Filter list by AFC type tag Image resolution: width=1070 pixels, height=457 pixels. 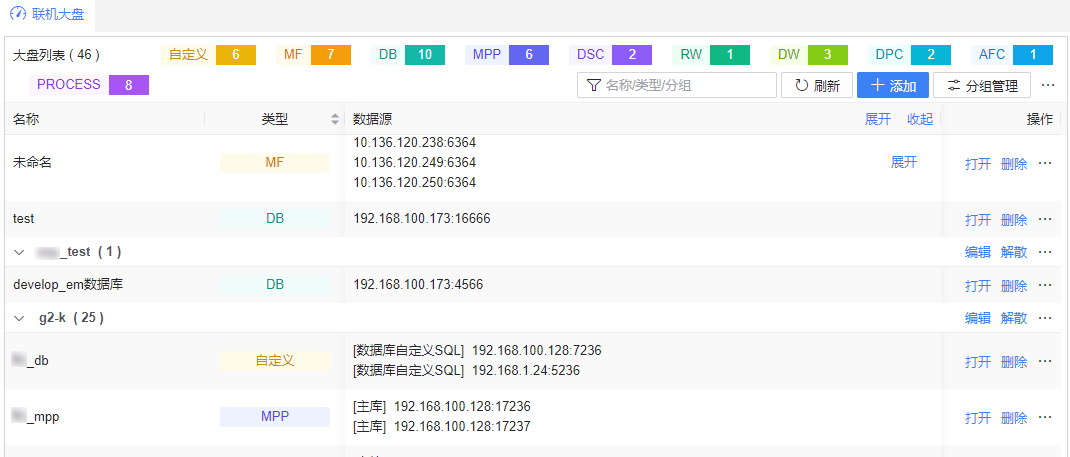coord(1012,55)
